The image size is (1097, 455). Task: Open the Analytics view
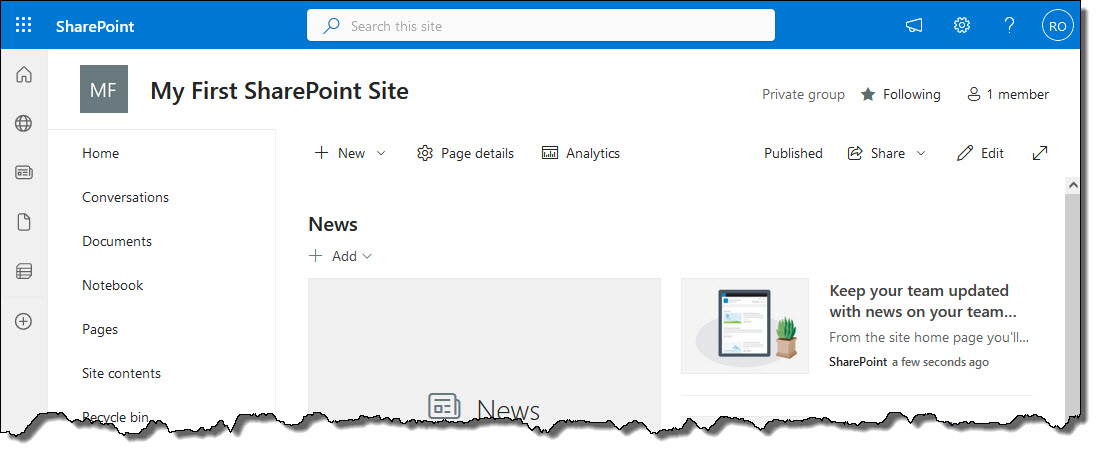[x=581, y=153]
